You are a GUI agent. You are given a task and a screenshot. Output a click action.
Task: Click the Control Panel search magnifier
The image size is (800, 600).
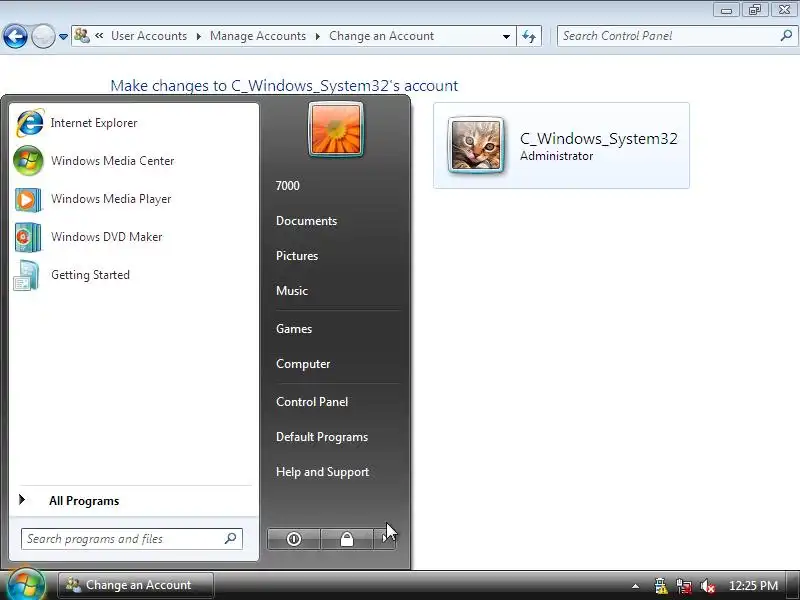click(786, 36)
